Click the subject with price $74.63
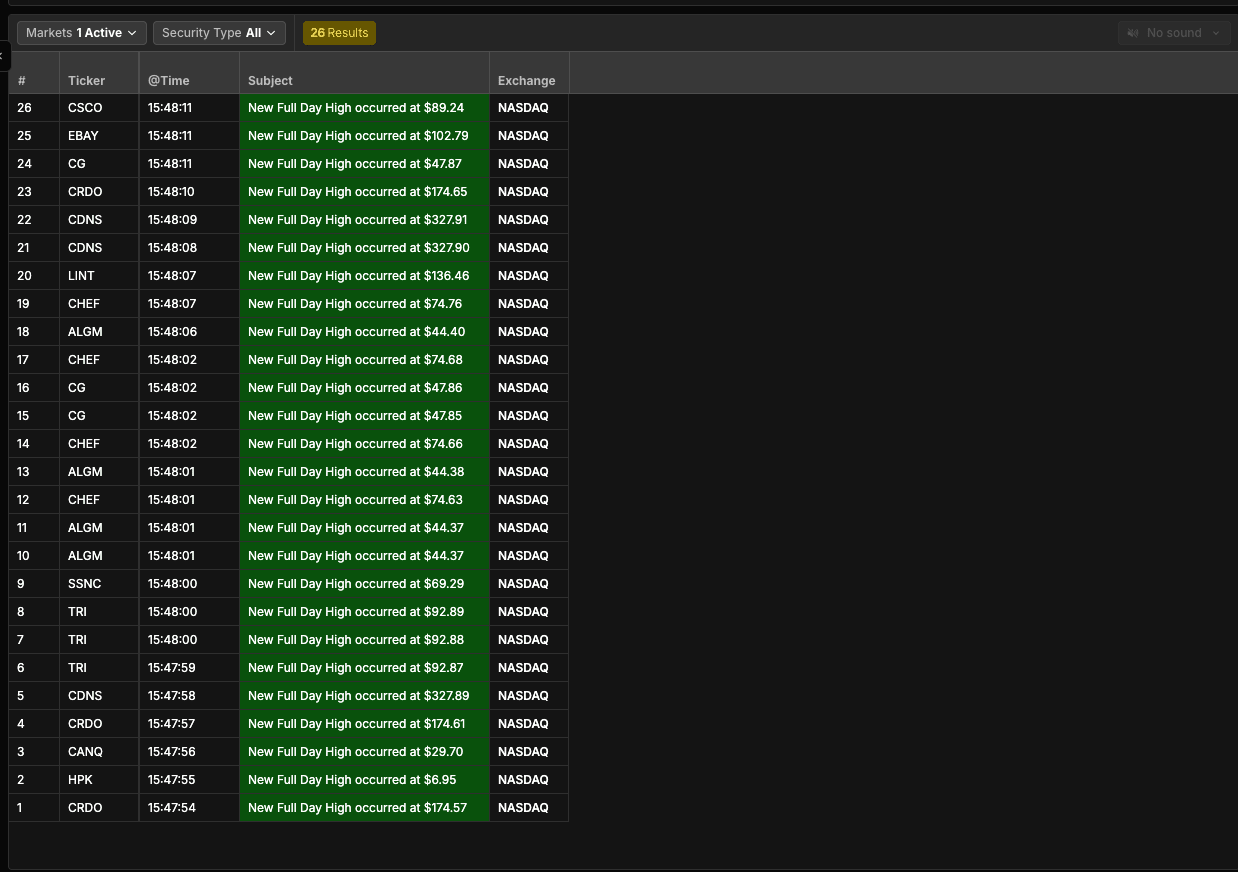 coord(364,500)
